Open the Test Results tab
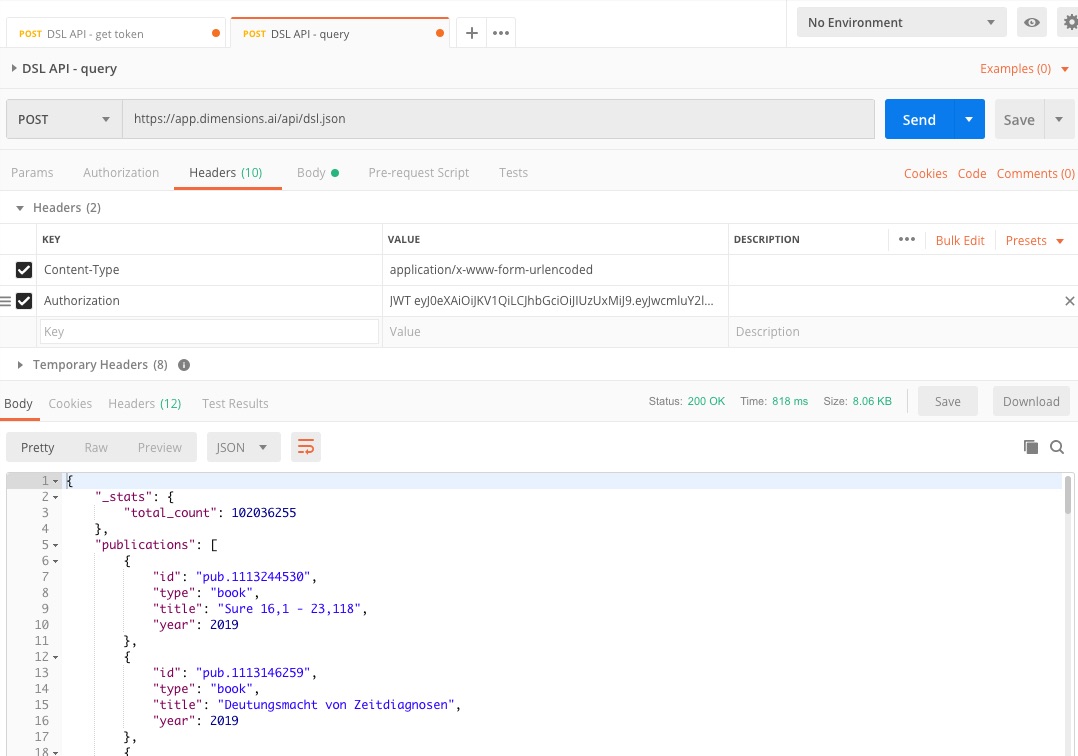 [x=235, y=403]
